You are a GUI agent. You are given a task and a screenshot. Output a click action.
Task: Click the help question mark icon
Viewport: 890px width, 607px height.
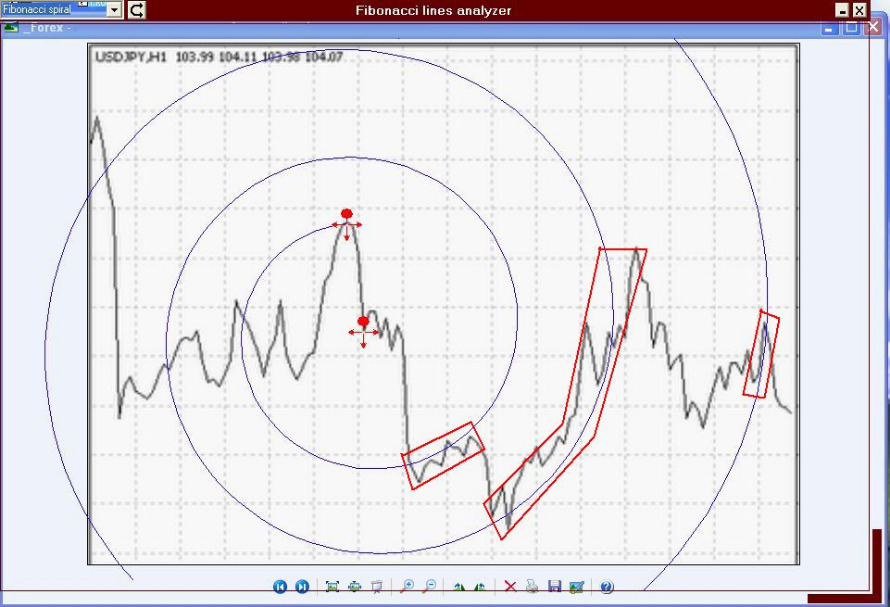[606, 587]
